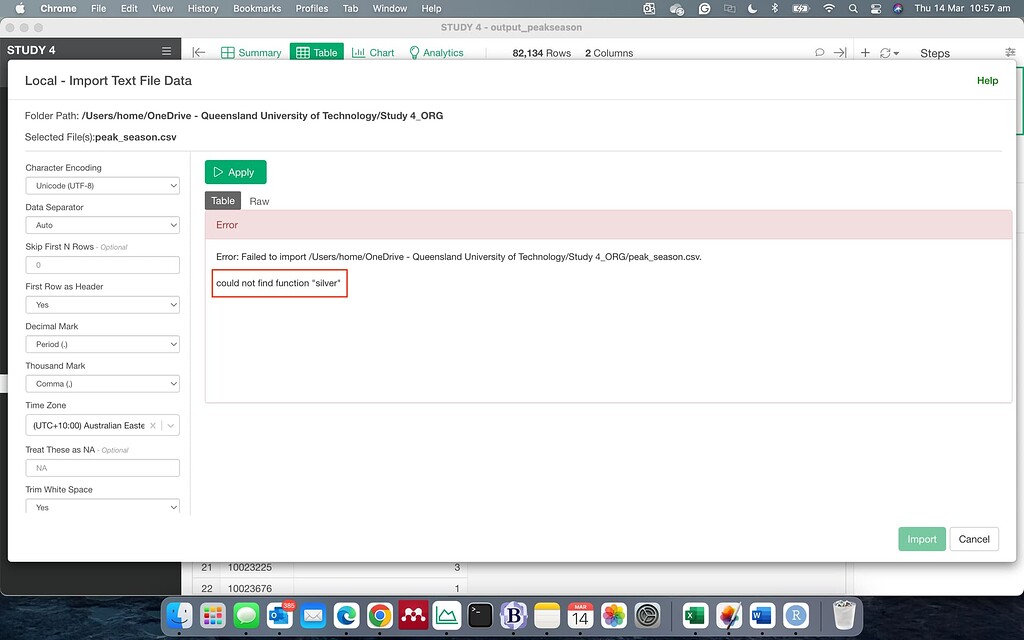Open the Bookmarks menu

click(x=256, y=8)
